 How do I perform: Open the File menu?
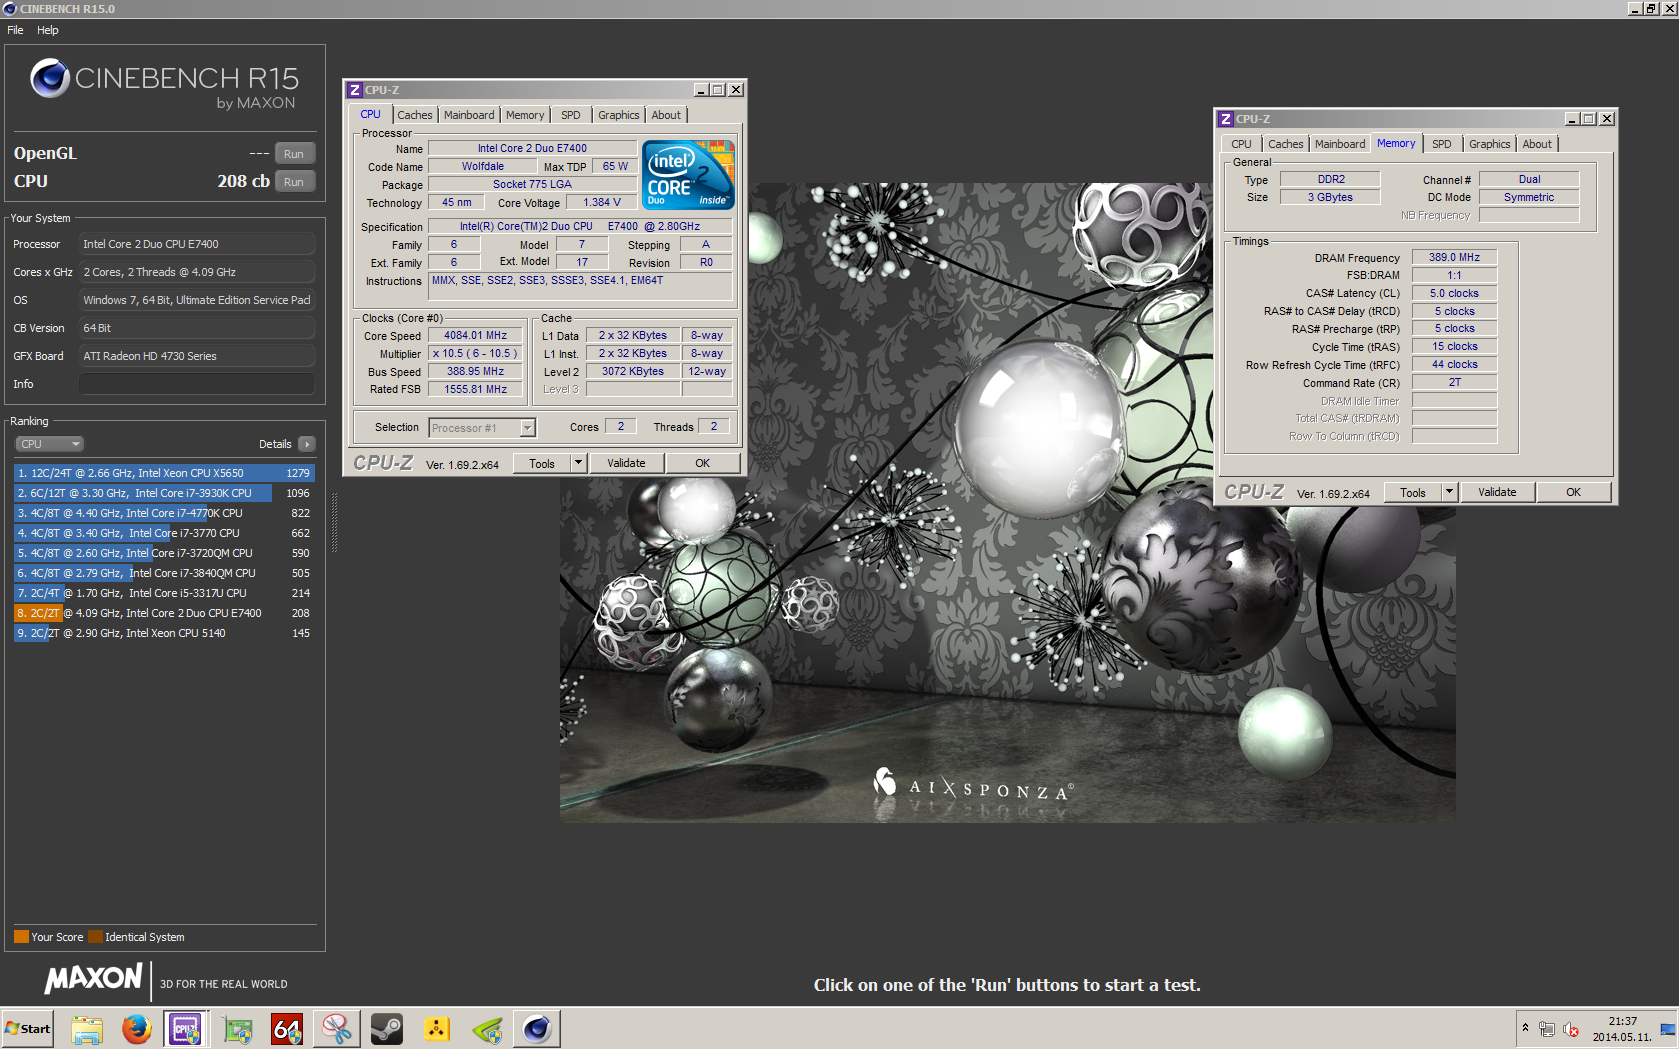(15, 30)
